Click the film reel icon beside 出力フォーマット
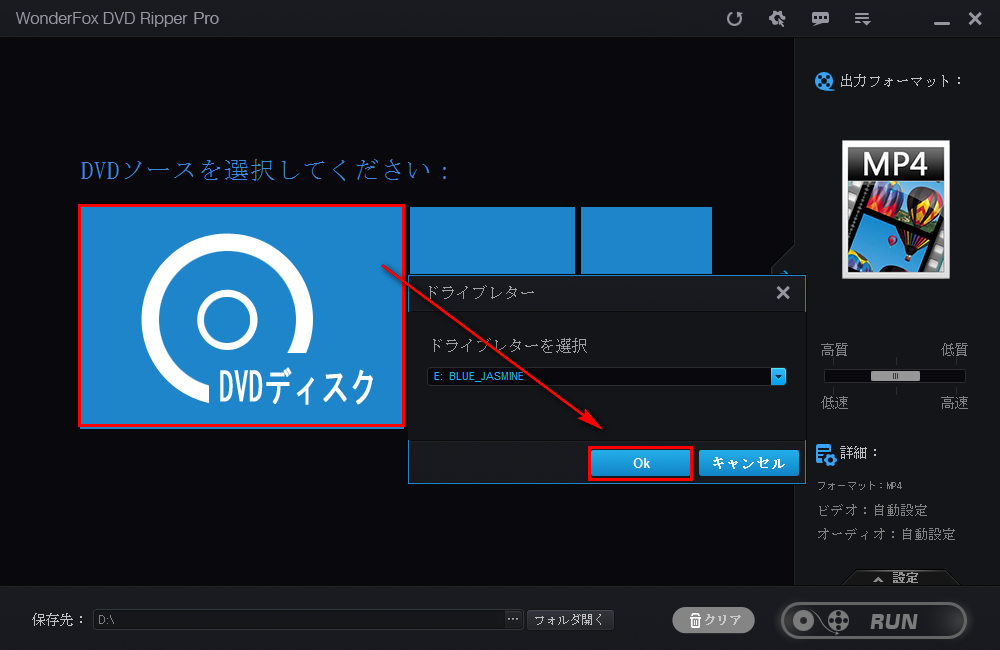 824,82
